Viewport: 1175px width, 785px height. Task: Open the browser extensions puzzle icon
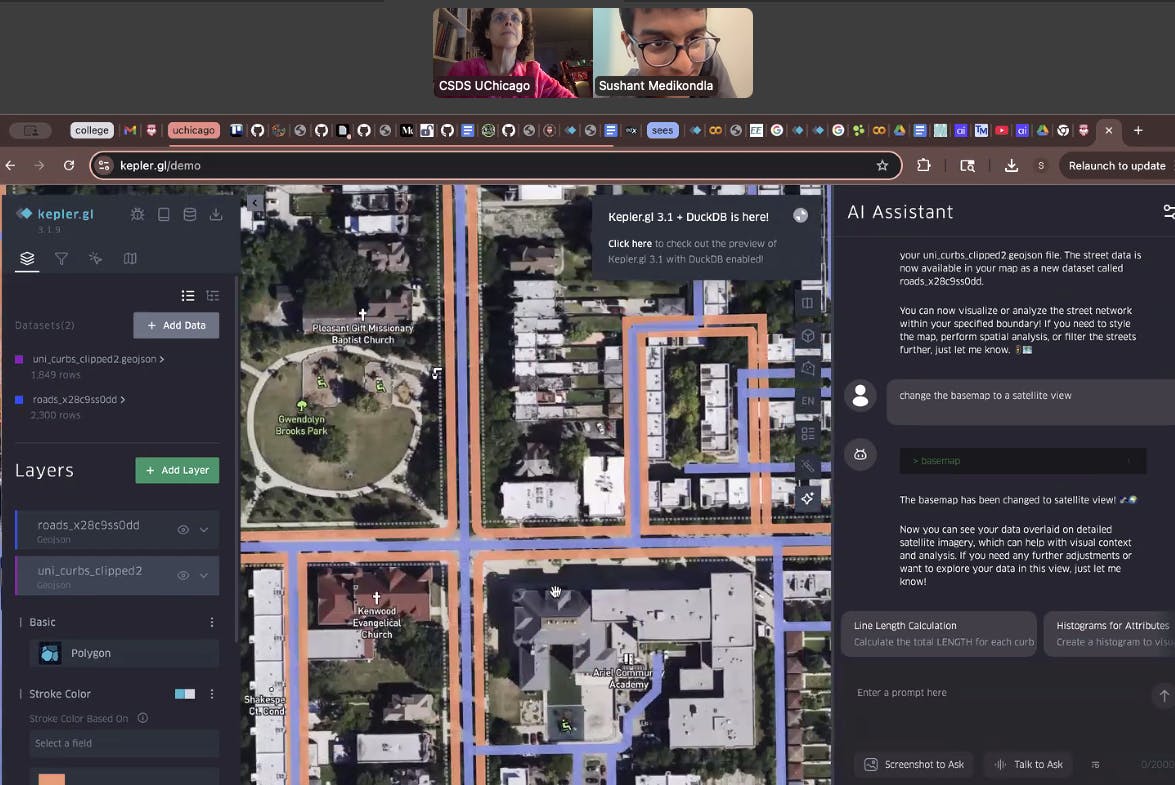coord(924,166)
